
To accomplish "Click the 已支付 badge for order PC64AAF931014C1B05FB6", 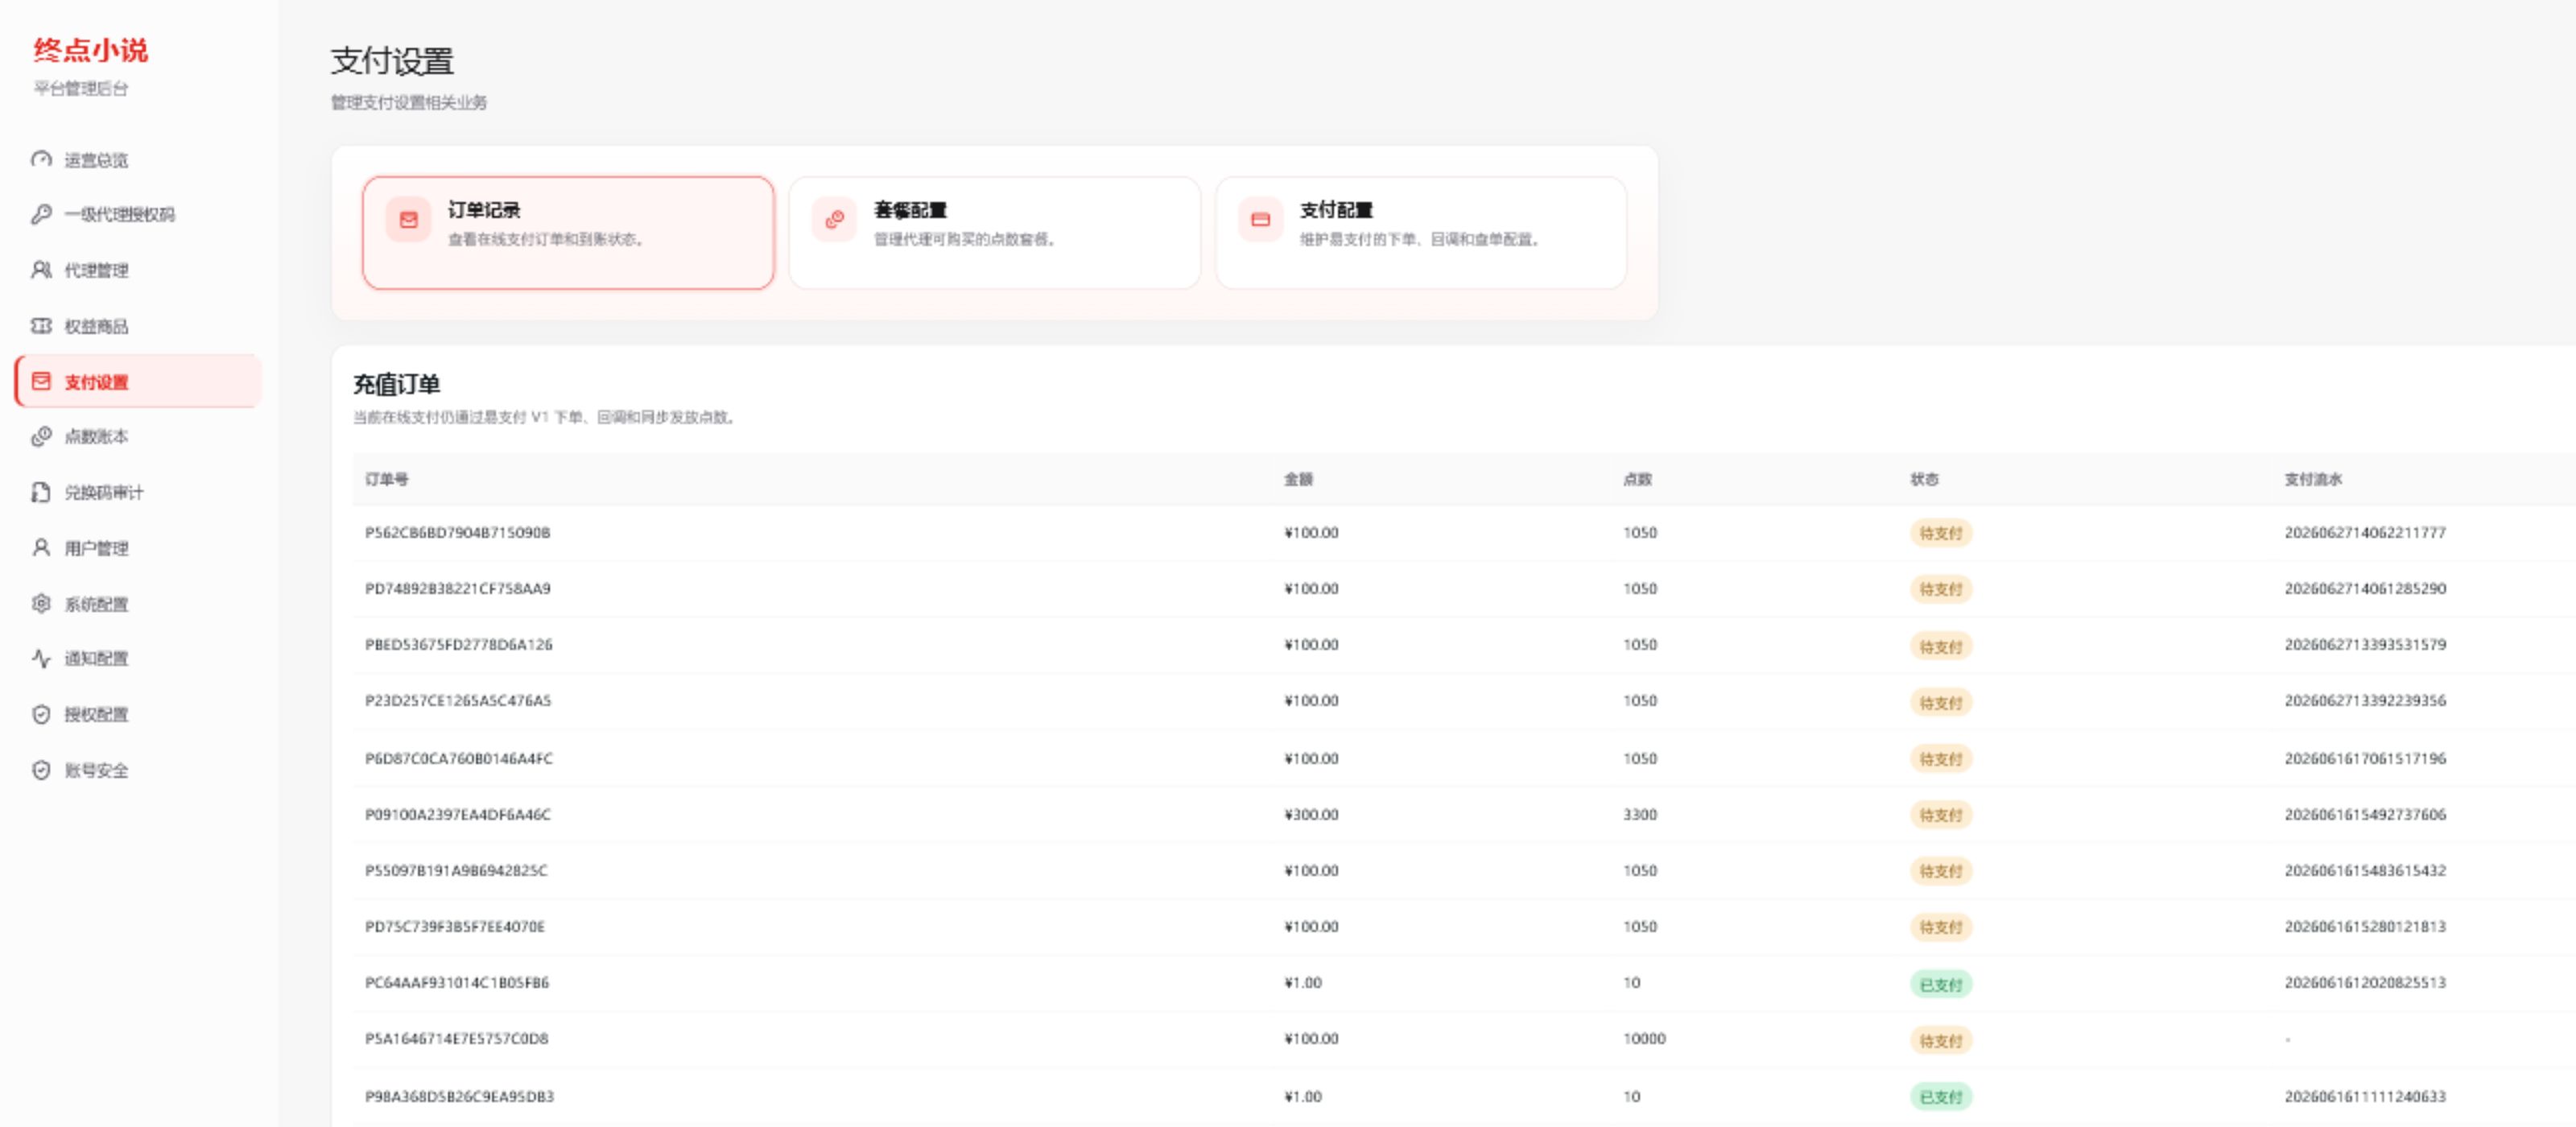I will tap(1941, 984).
